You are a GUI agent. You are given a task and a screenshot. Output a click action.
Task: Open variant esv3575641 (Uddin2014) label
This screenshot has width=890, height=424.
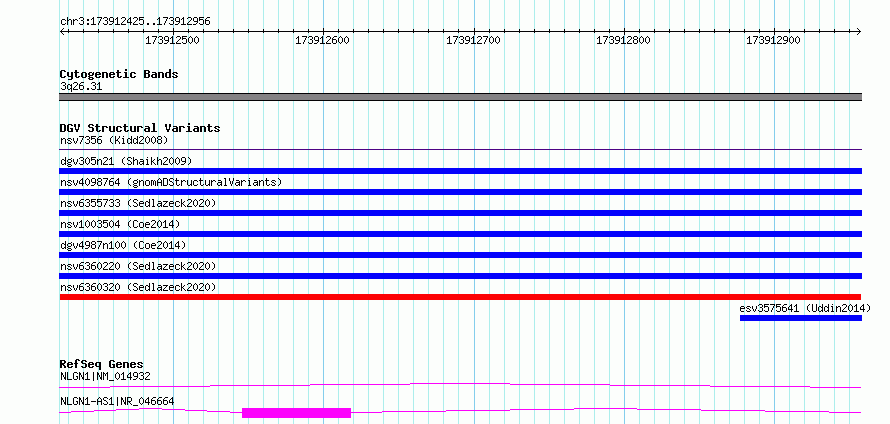click(x=805, y=308)
